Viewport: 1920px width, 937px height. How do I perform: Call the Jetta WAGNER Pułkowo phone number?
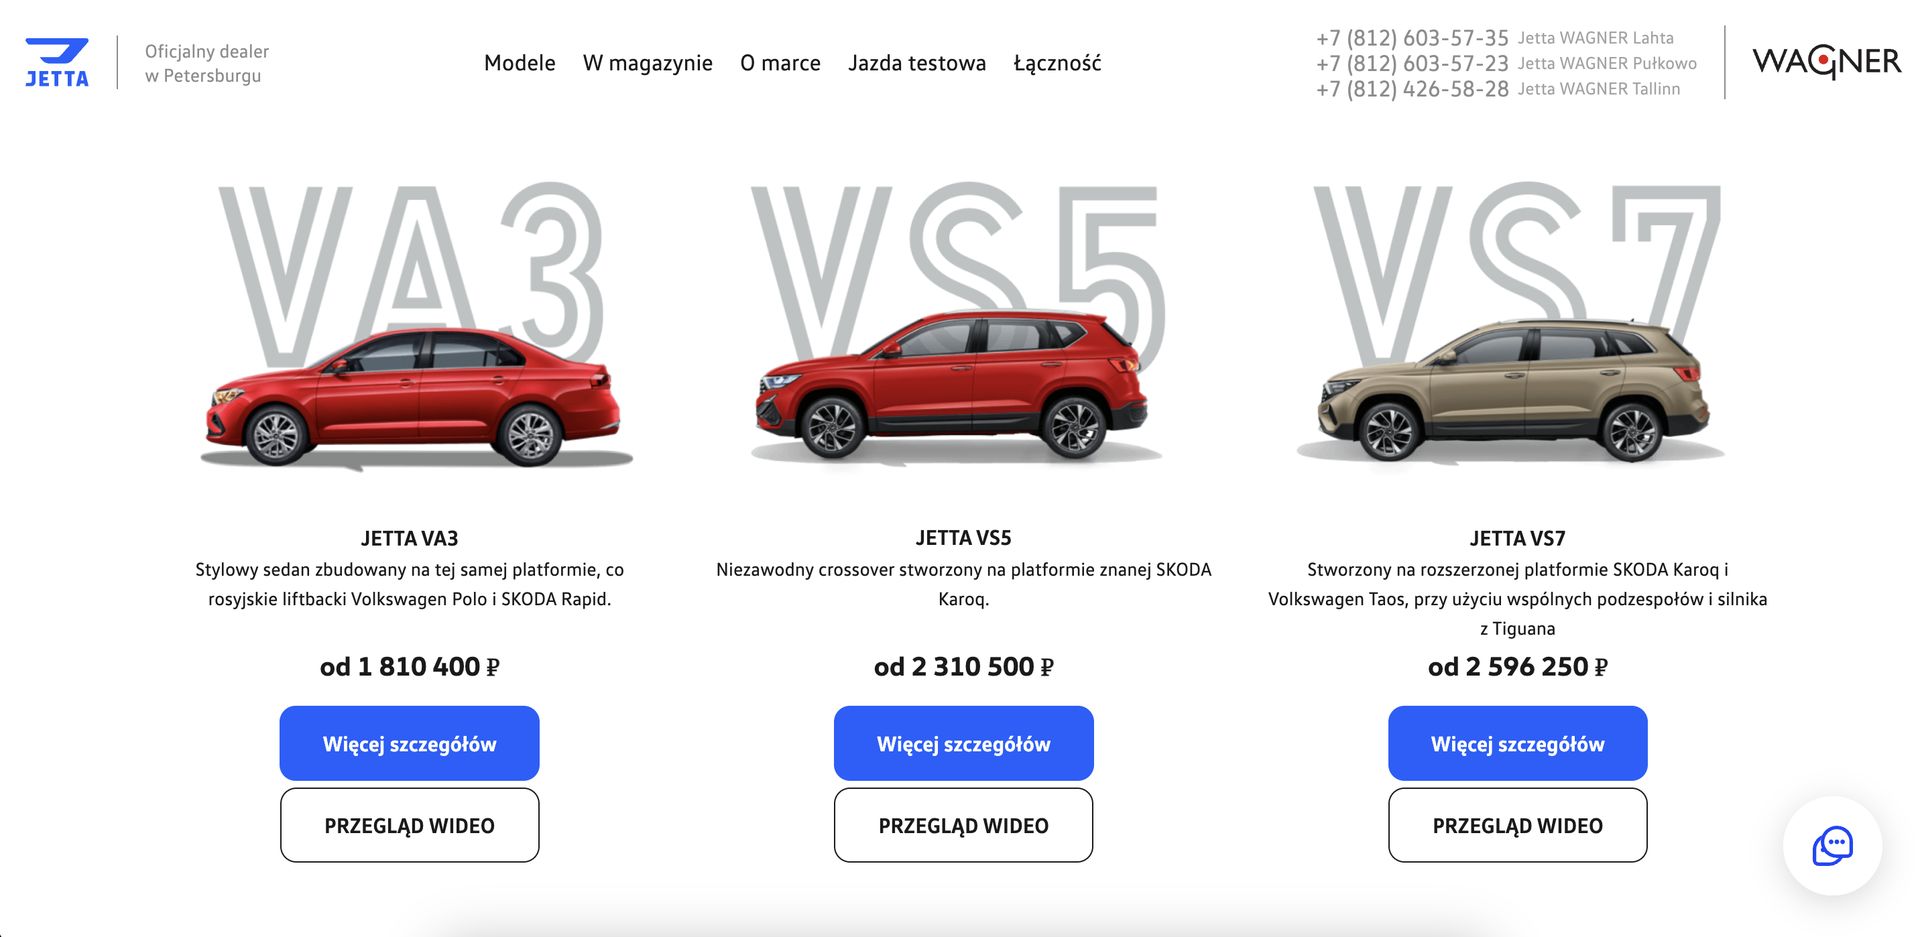click(x=1412, y=63)
